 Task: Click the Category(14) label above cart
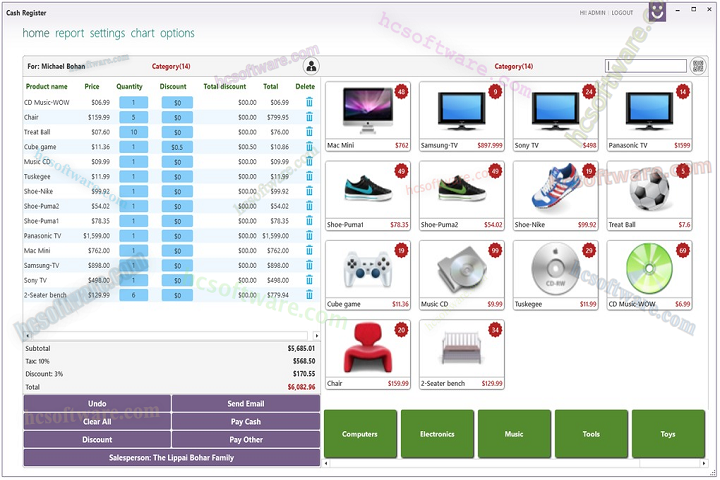point(171,67)
